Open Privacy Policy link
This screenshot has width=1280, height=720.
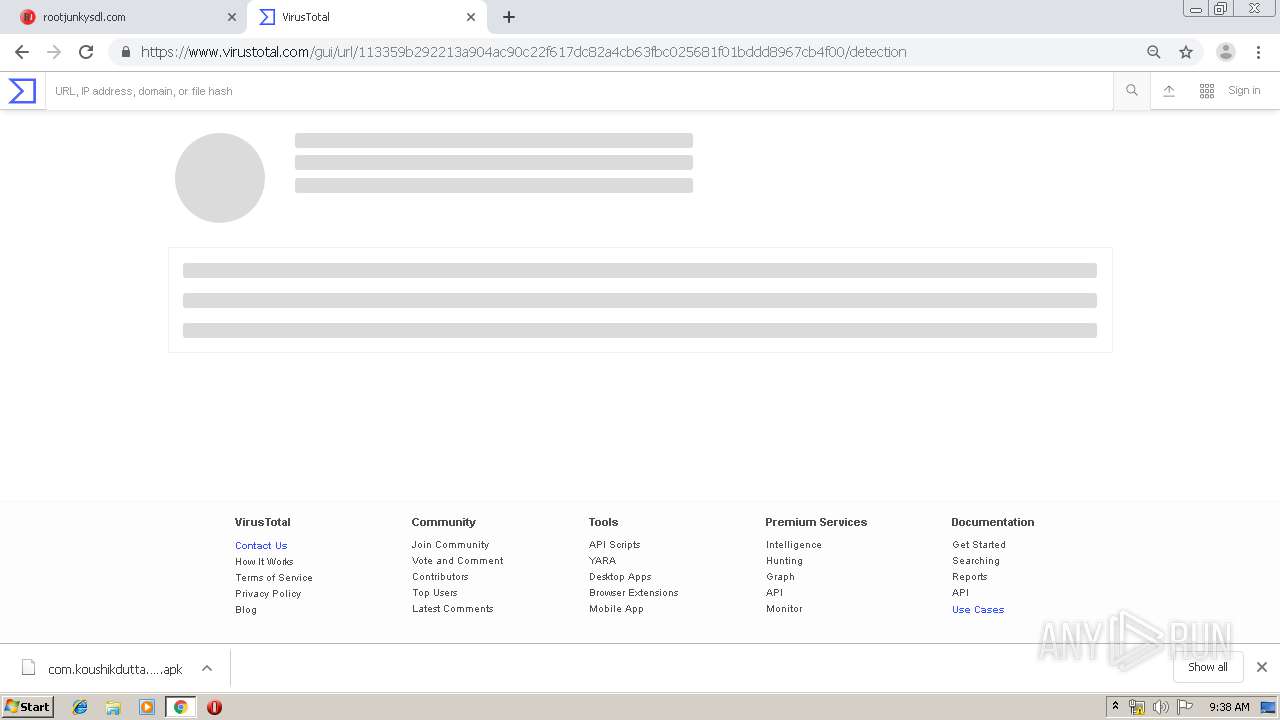(268, 594)
